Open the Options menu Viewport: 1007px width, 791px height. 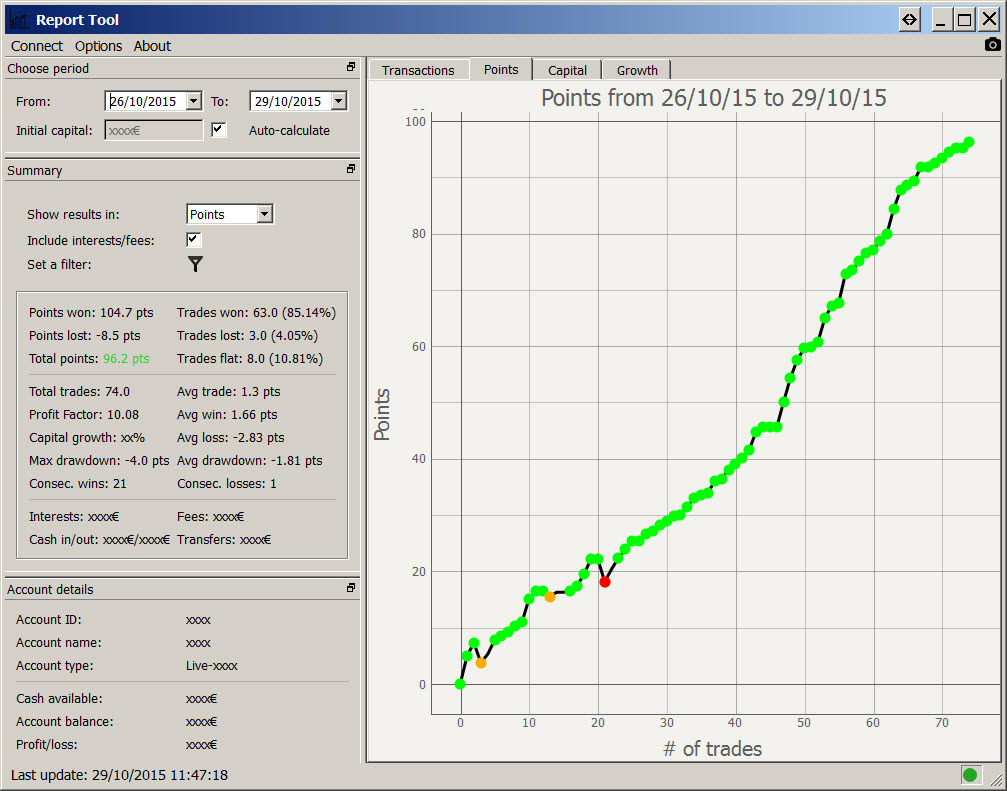point(98,46)
